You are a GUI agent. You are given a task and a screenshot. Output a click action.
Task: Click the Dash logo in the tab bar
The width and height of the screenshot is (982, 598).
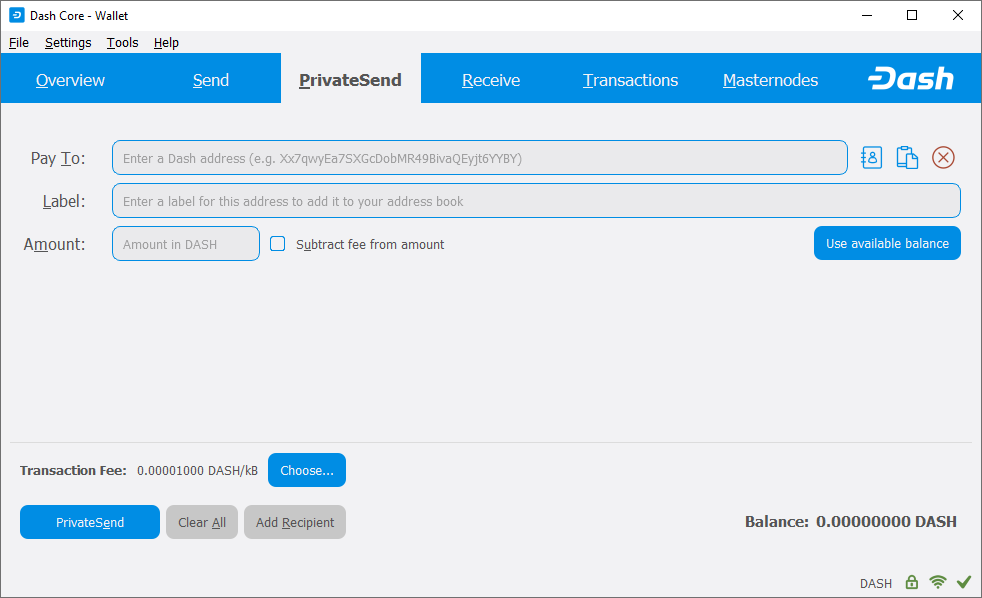coord(911,79)
